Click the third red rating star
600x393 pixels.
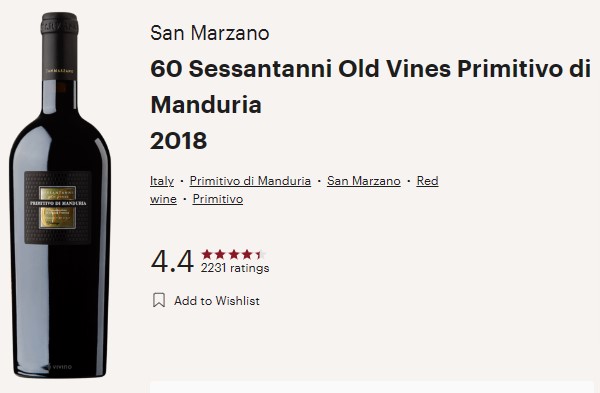tap(233, 254)
